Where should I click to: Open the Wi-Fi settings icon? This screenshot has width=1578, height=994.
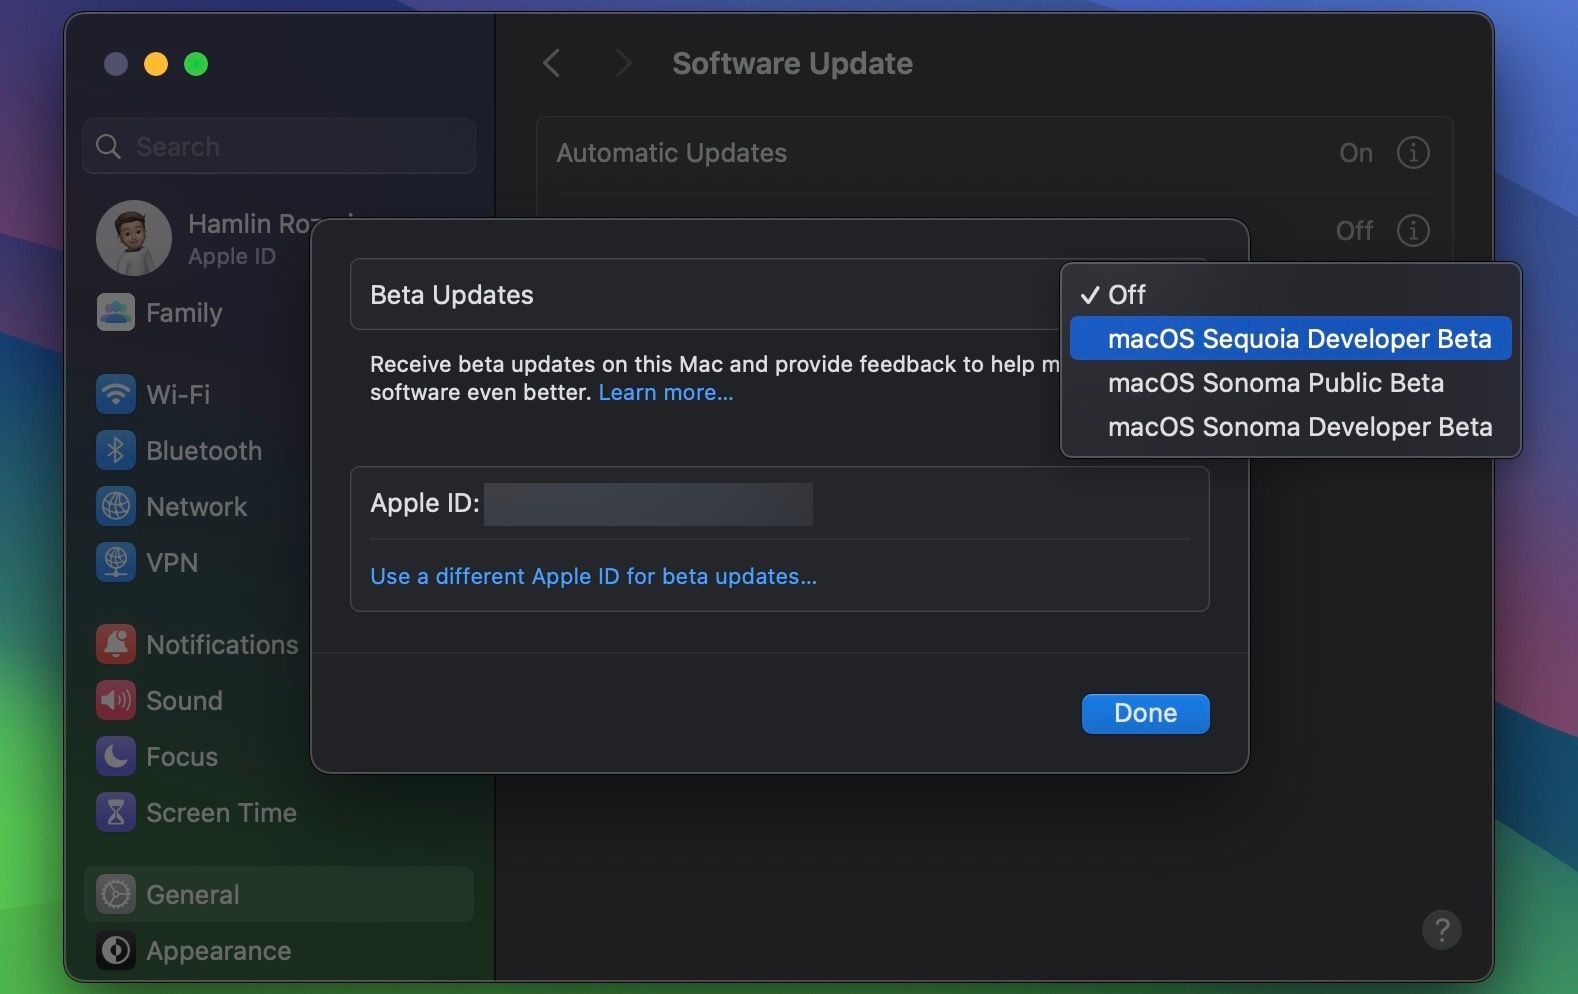point(116,394)
